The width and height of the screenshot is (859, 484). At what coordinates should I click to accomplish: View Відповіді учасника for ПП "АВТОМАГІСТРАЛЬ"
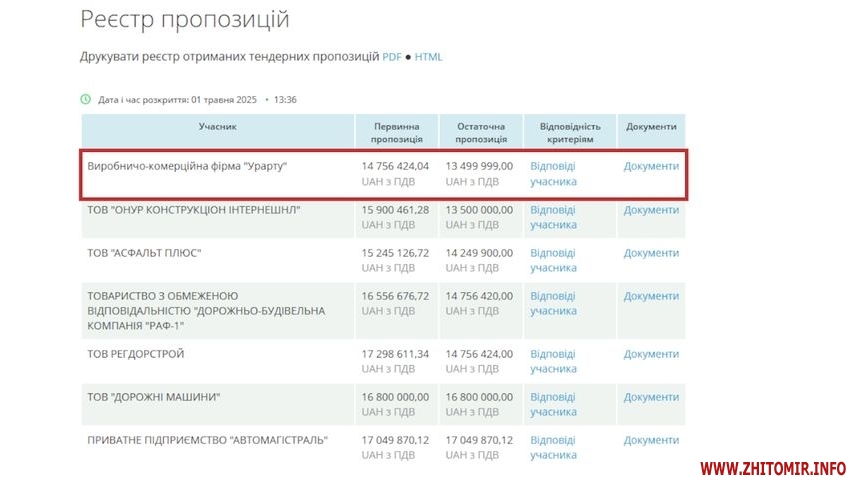tap(553, 447)
